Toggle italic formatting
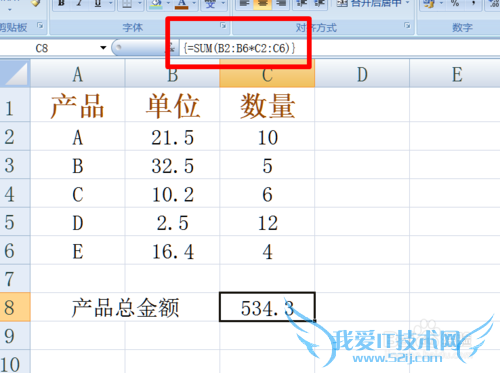This screenshot has width=500, height=373. tap(79, 4)
